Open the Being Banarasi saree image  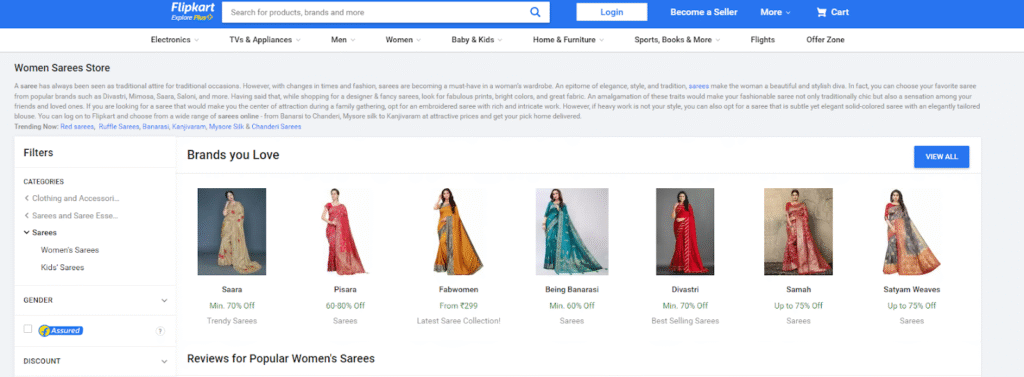click(x=572, y=231)
